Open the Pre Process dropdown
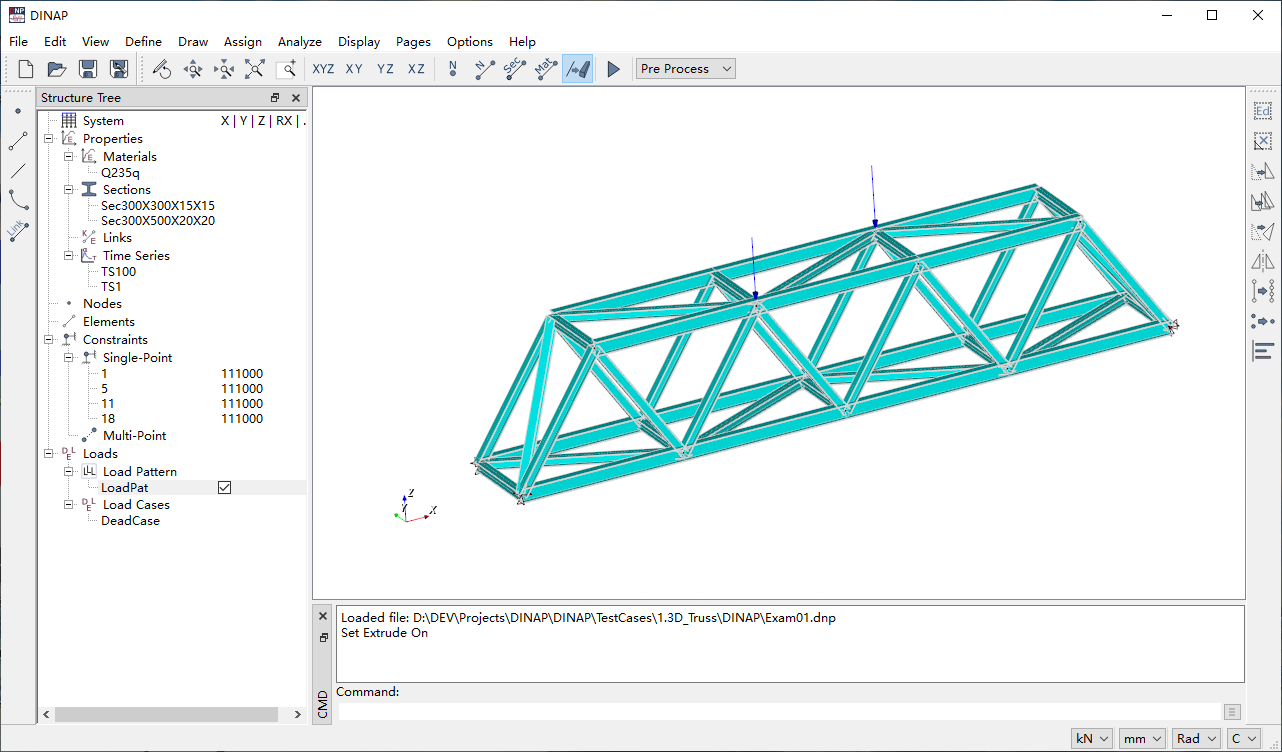 pyautogui.click(x=685, y=69)
